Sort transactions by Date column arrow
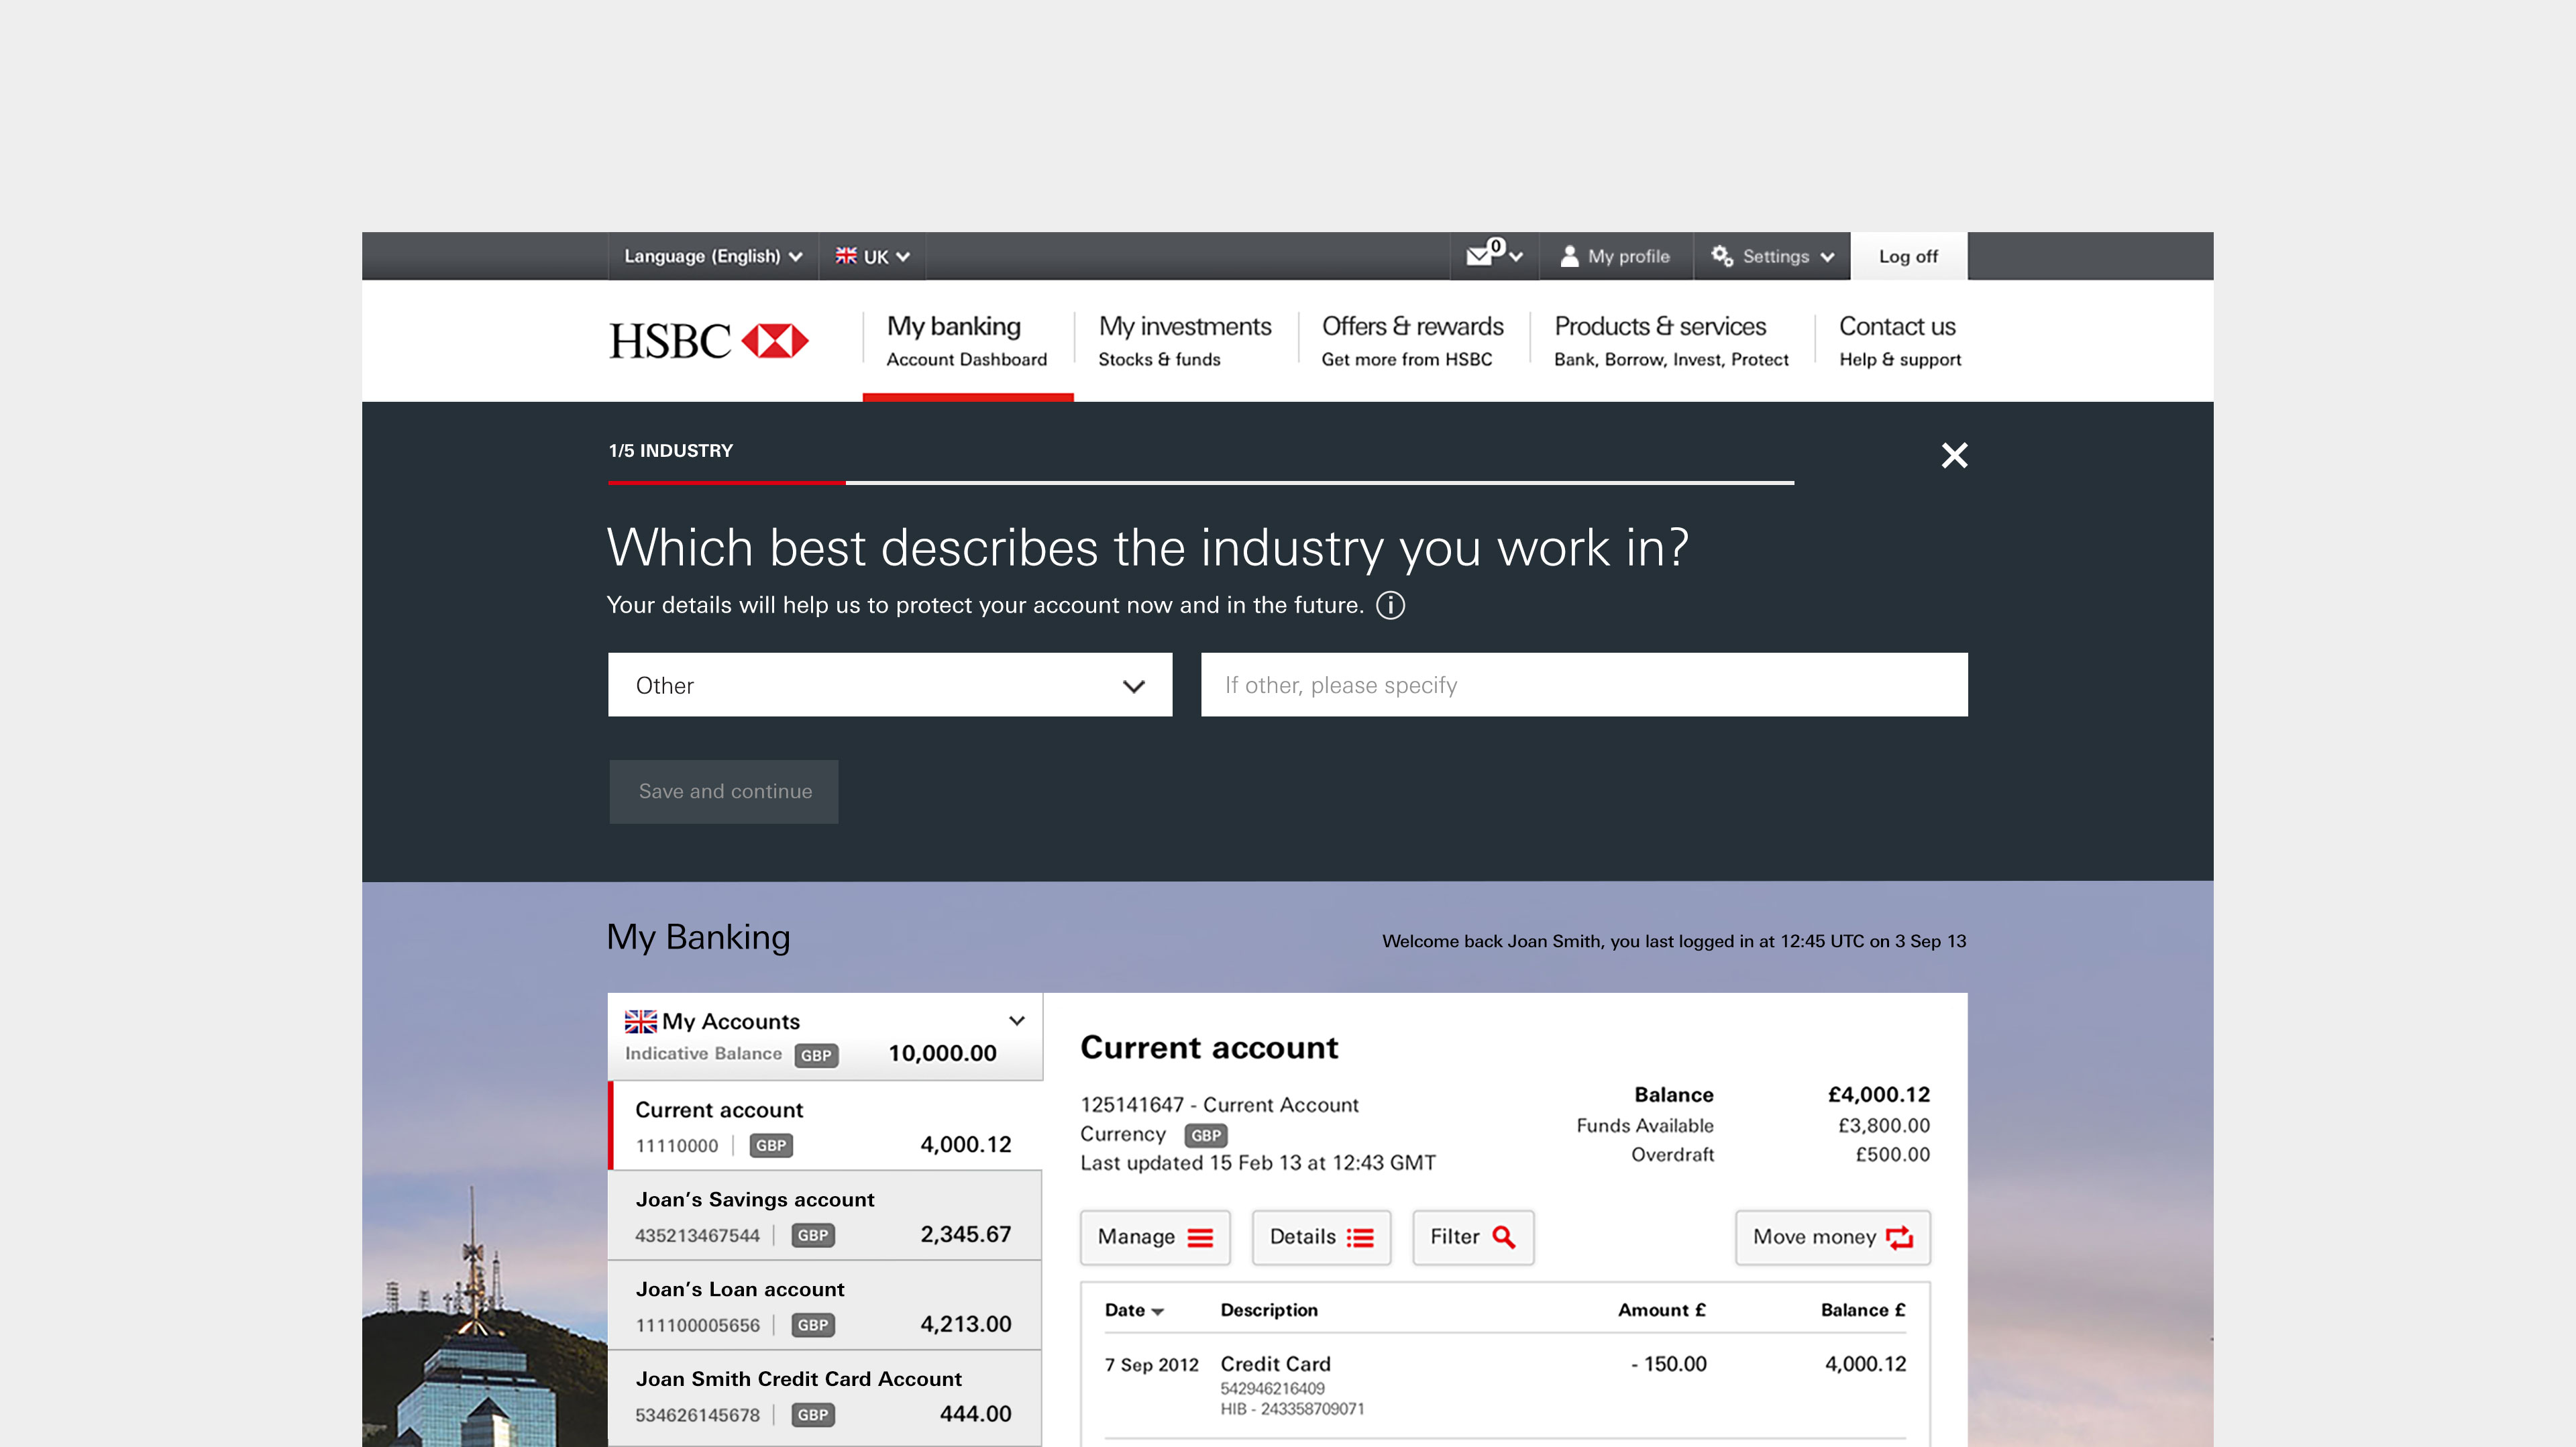Viewport: 2576px width, 1447px height. click(x=1157, y=1312)
